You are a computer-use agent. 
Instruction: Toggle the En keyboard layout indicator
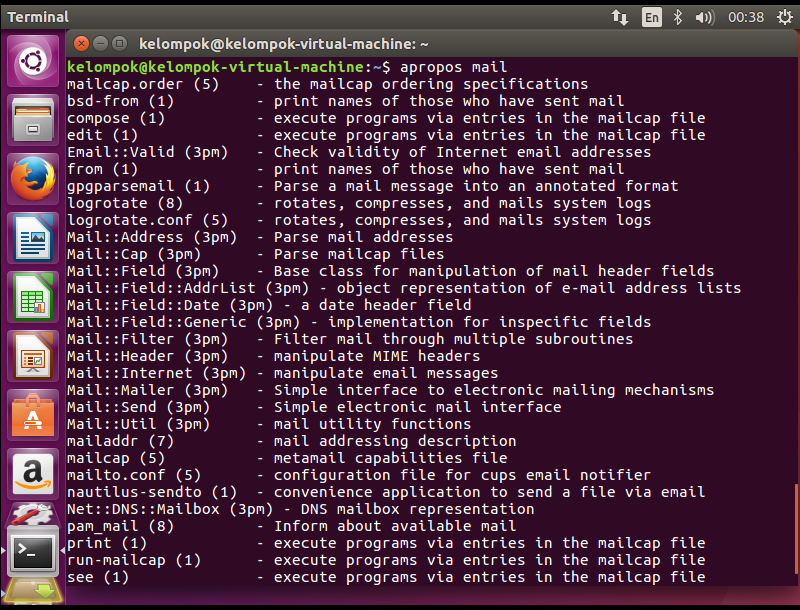pos(651,15)
